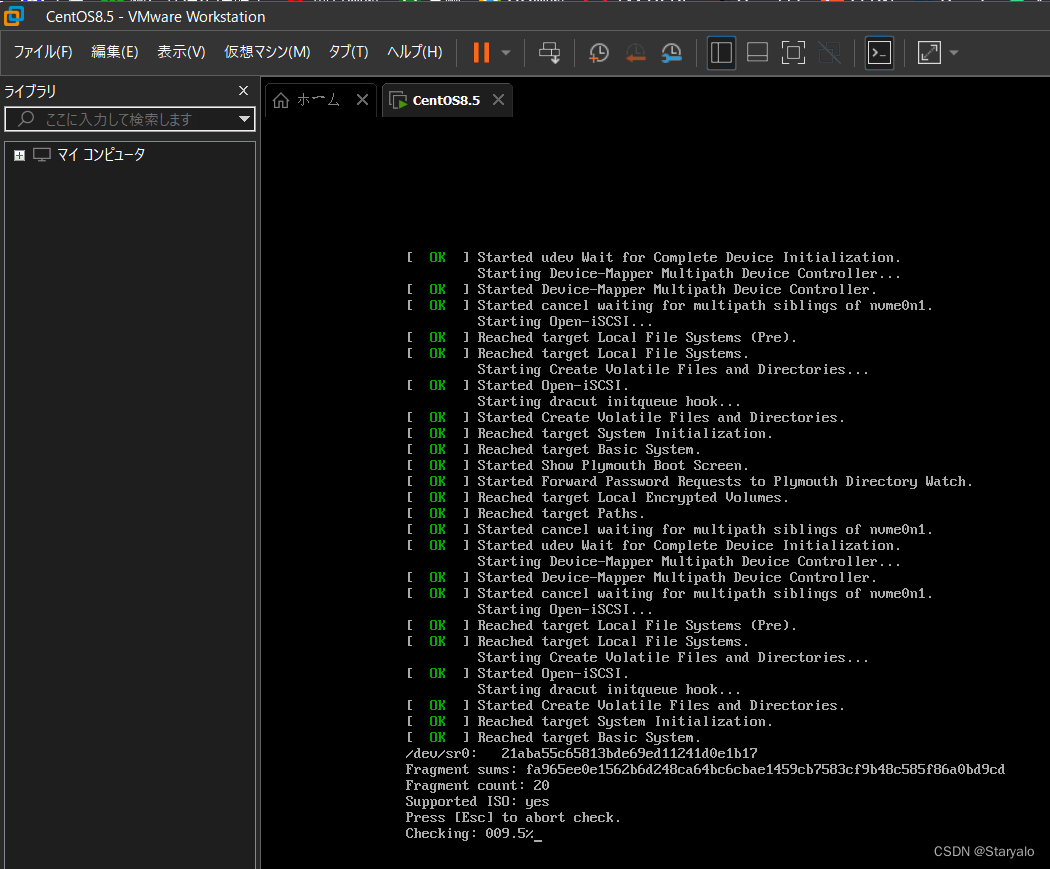The image size is (1050, 869).
Task: Select マイ コンピュータ in the library tree
Action: pyautogui.click(x=101, y=155)
